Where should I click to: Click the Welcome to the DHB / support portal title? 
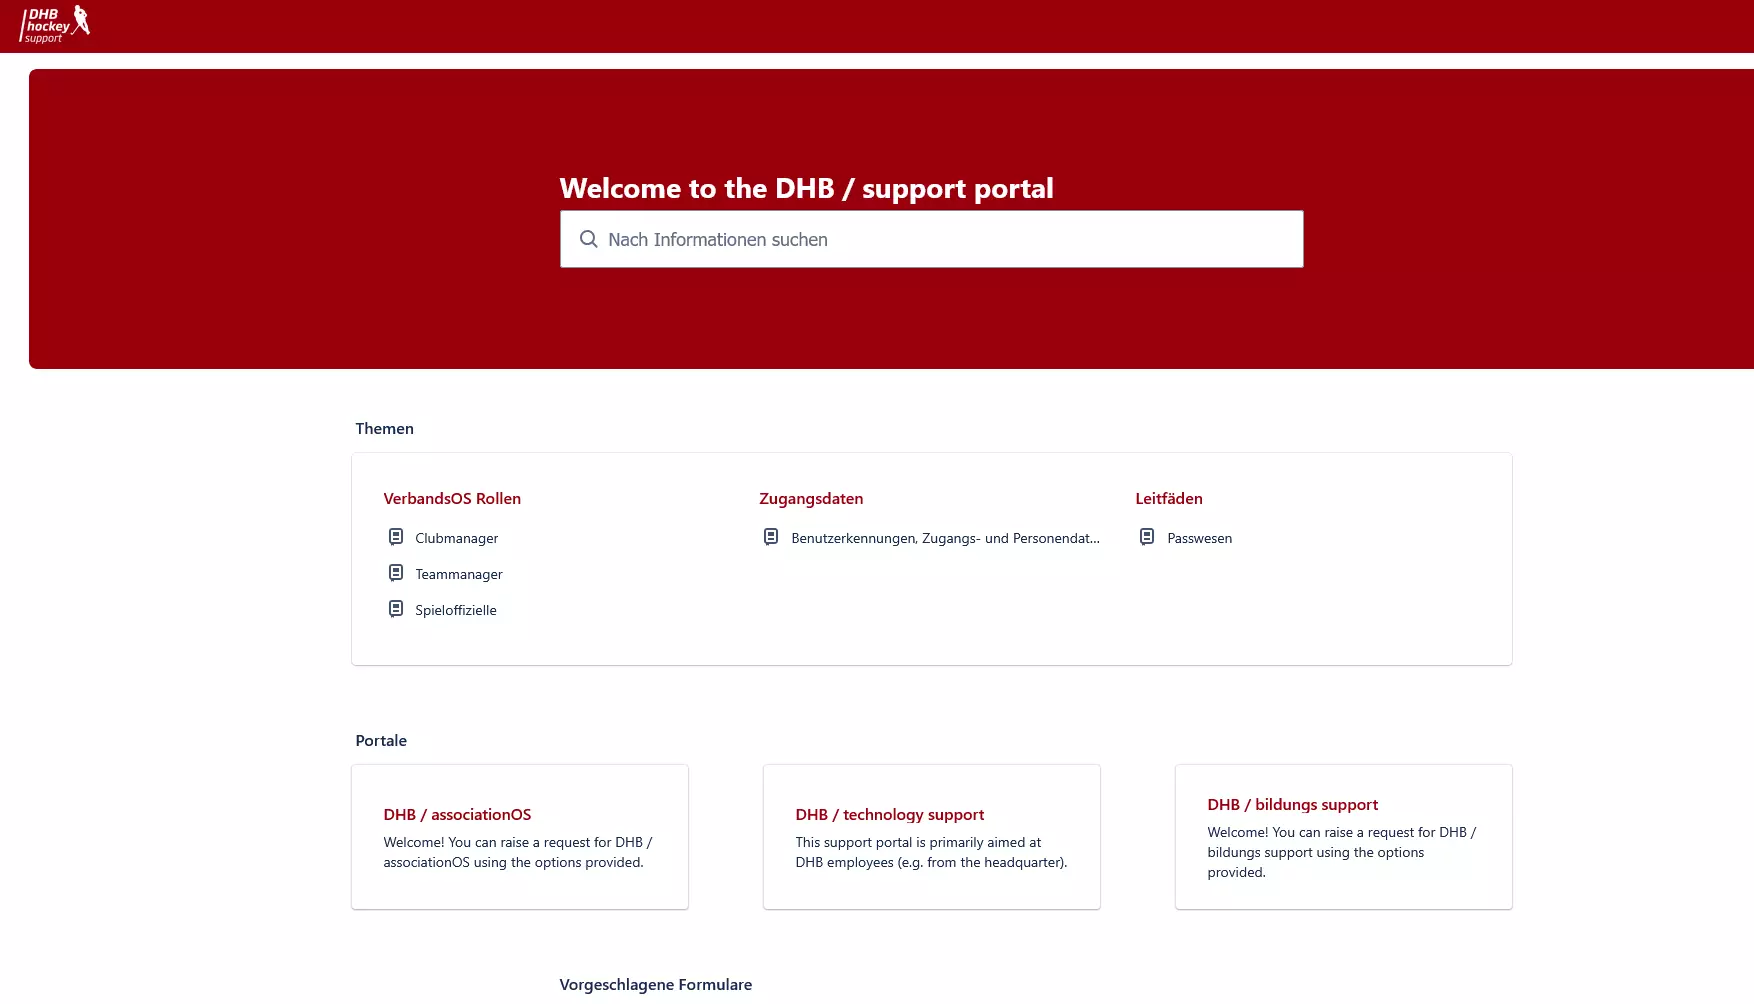806,188
